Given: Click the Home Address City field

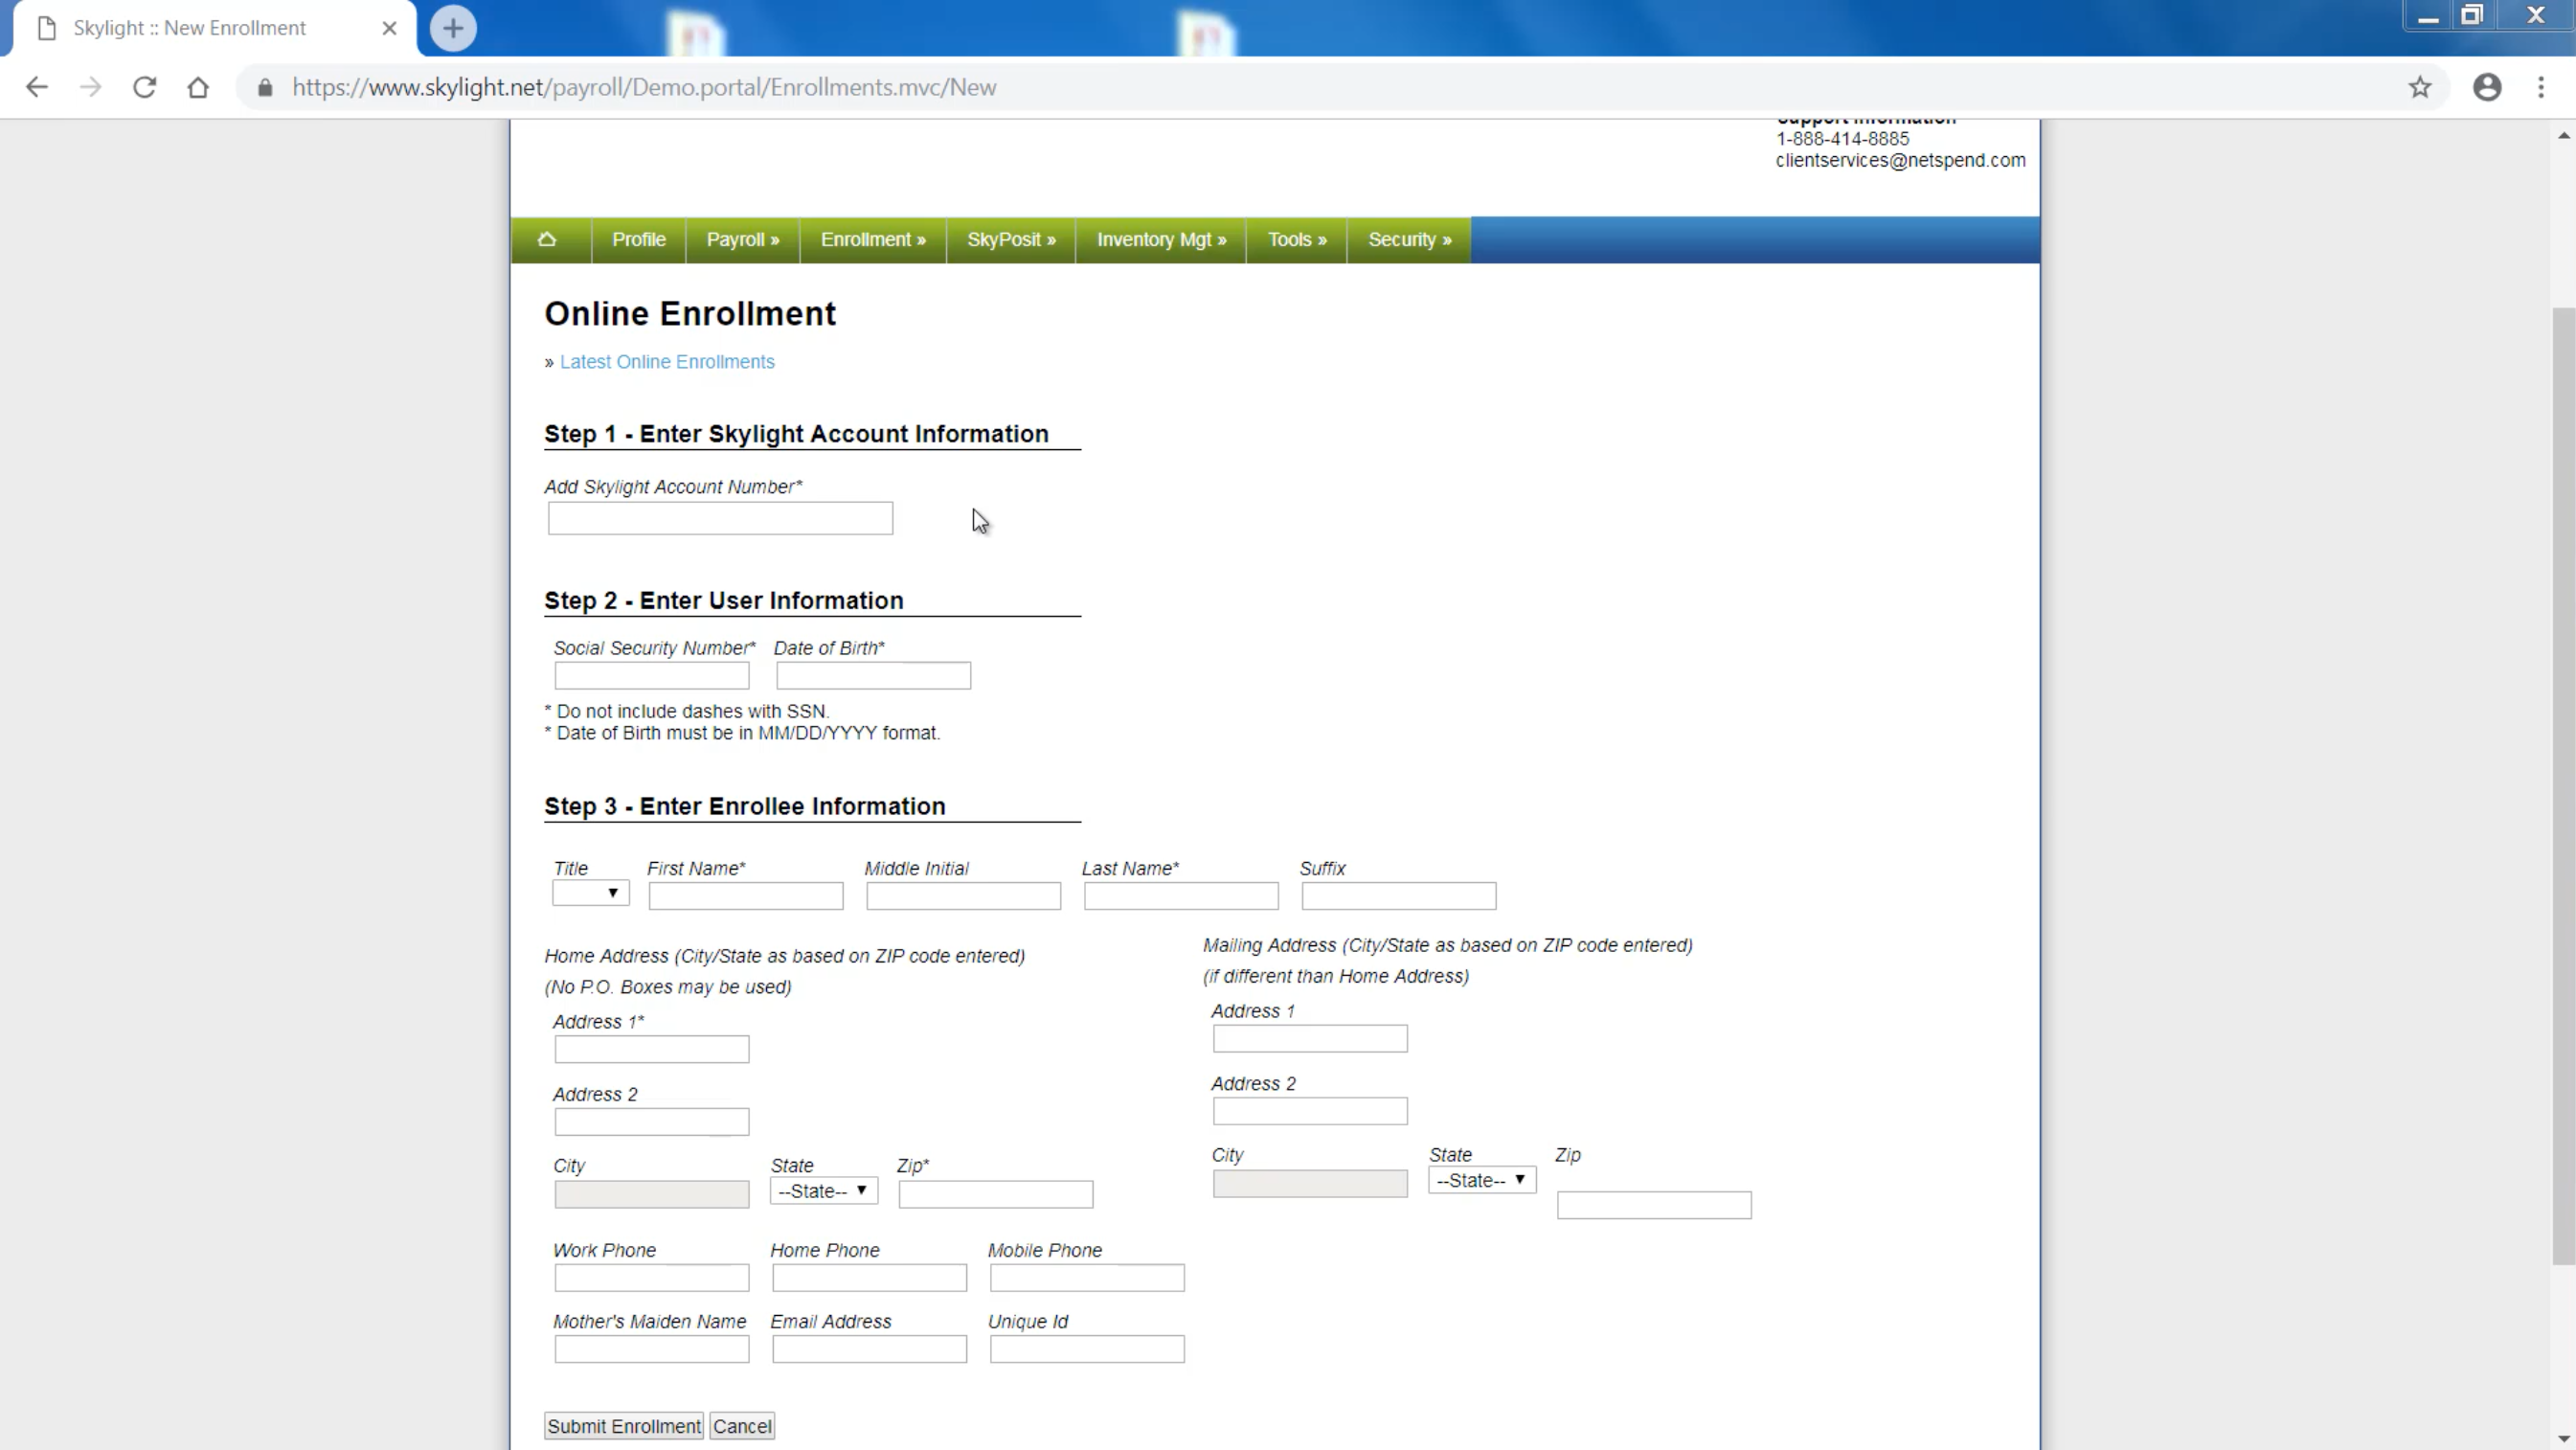Looking at the screenshot, I should click(x=652, y=1194).
